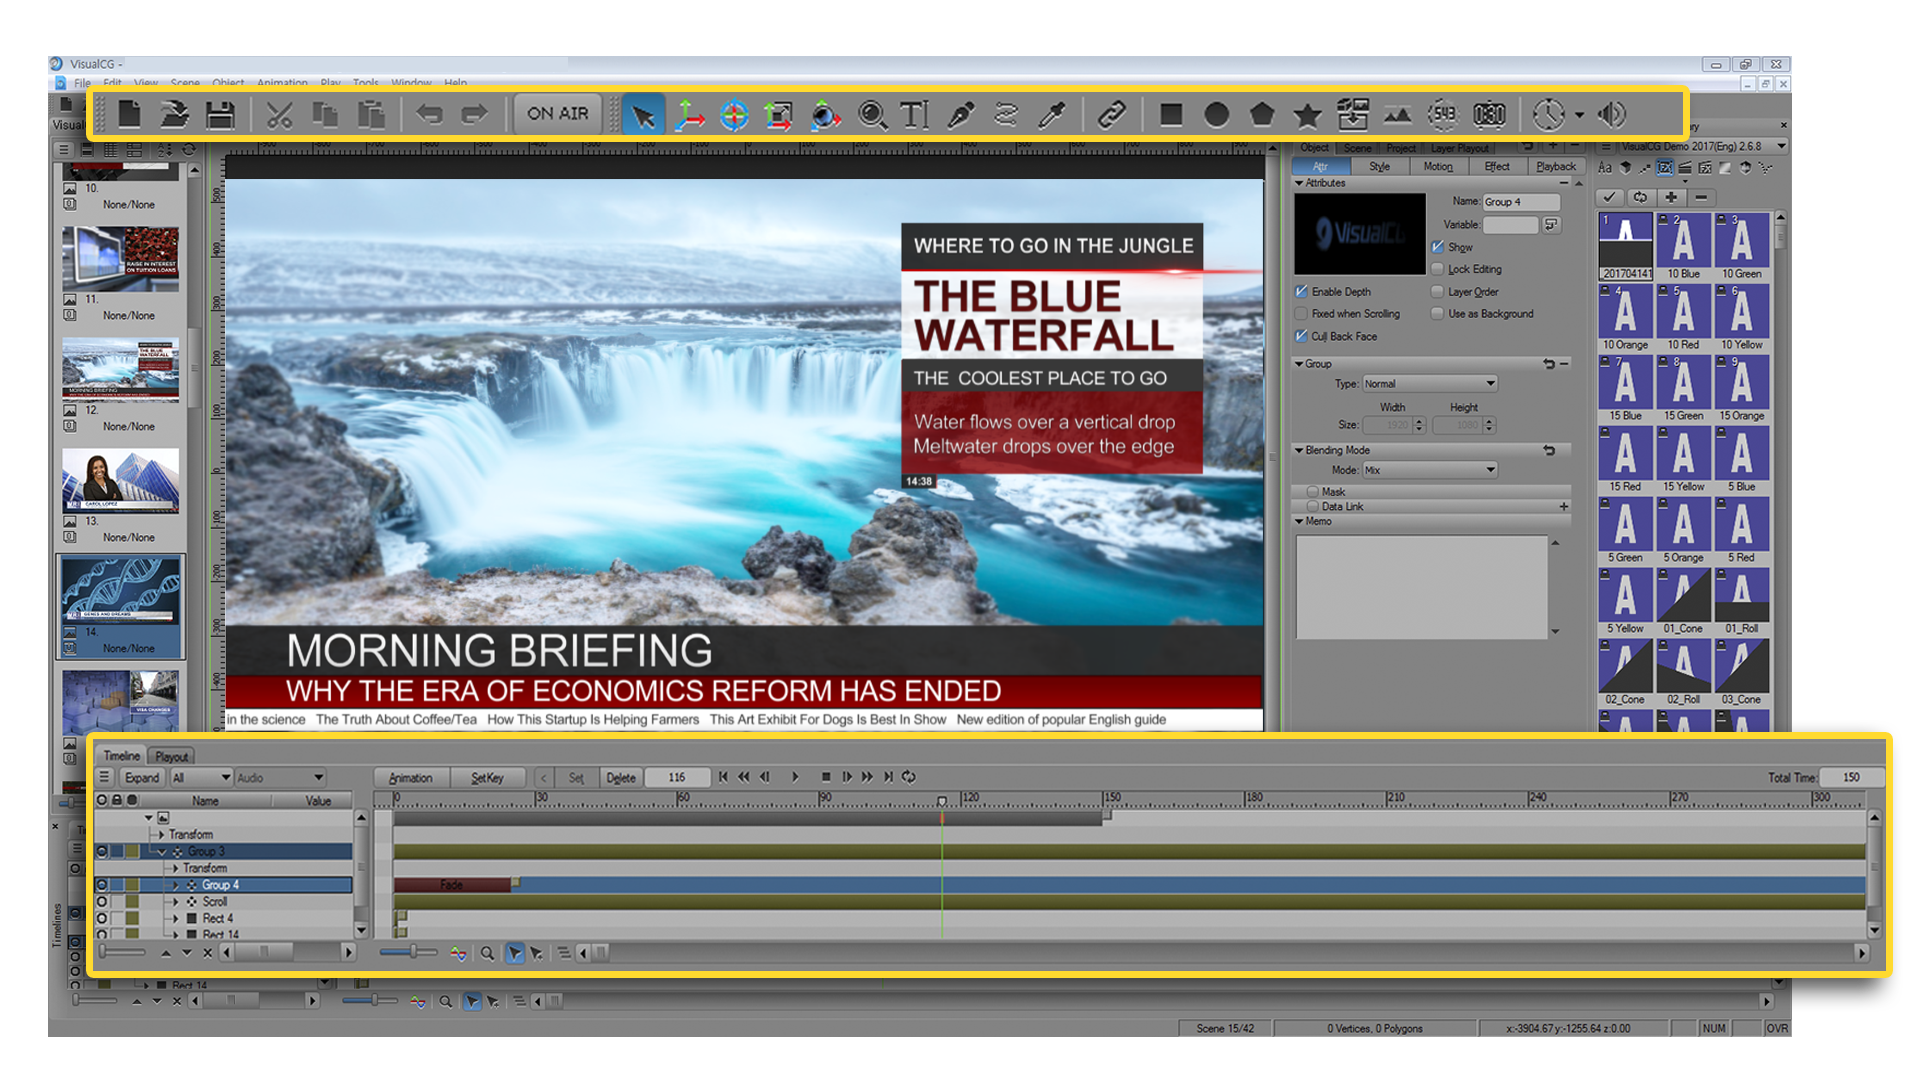This screenshot has width=1920, height=1080.
Task: Redo the last undone action
Action: 475,114
